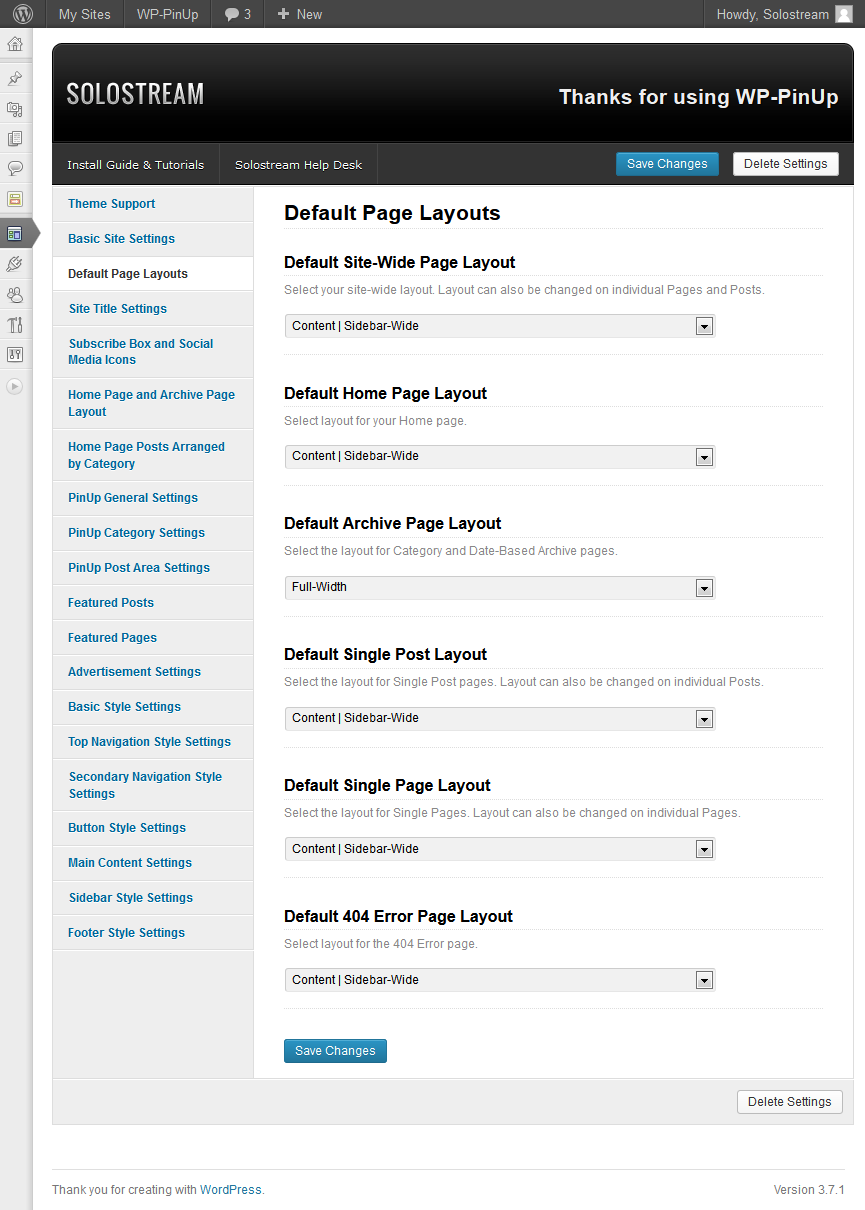Switch to PinUp Category Settings tab
This screenshot has height=1210, width=865.
tap(153, 533)
